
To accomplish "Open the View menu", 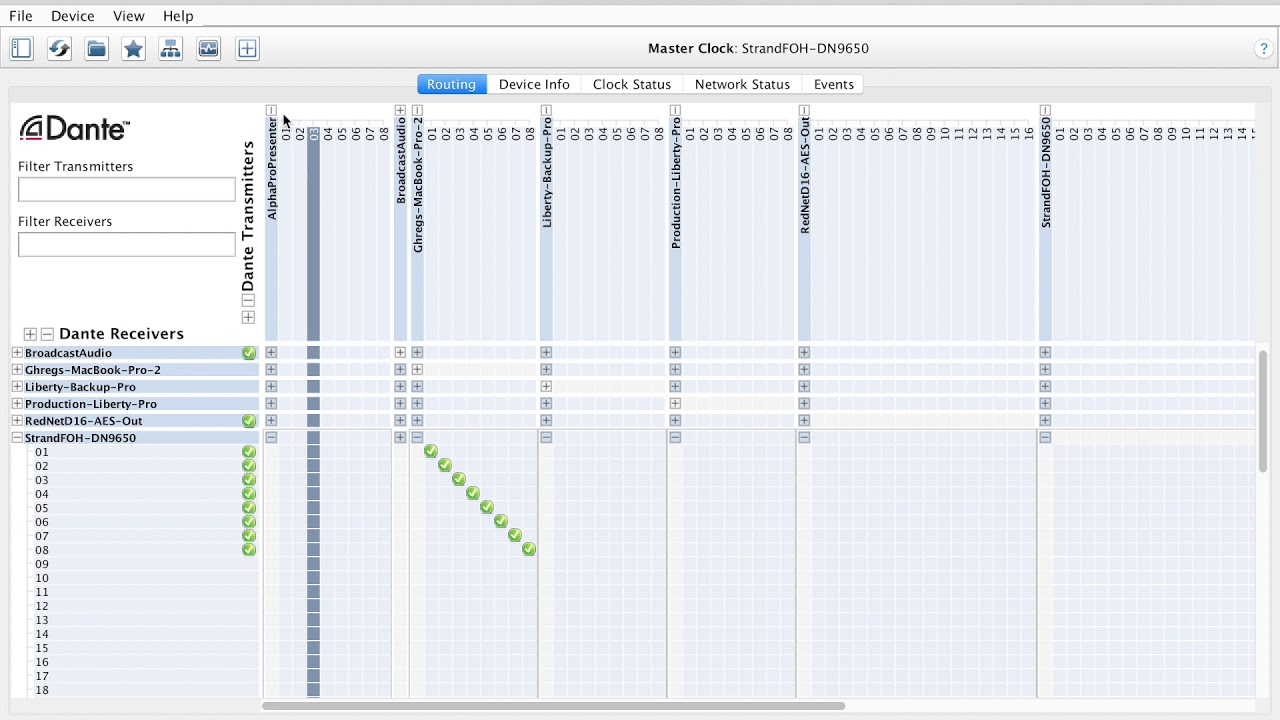I will (x=129, y=16).
